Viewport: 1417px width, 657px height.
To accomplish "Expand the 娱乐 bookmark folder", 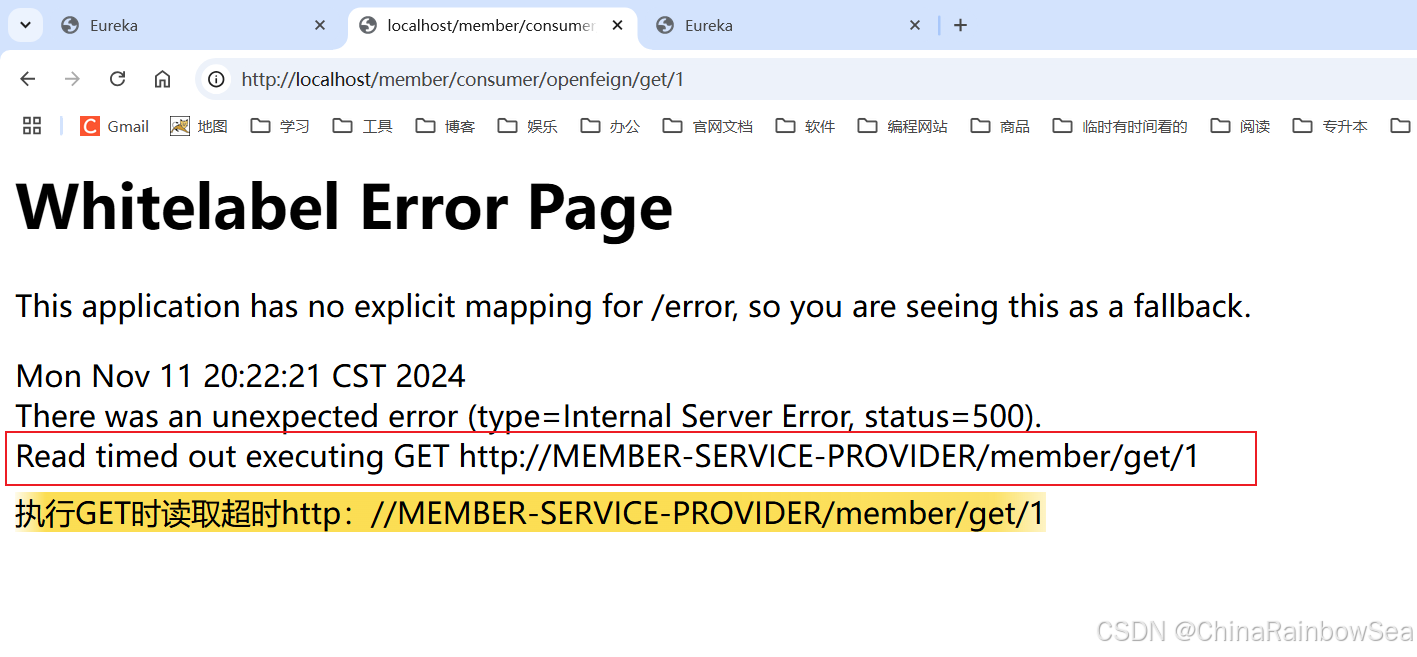I will click(528, 126).
